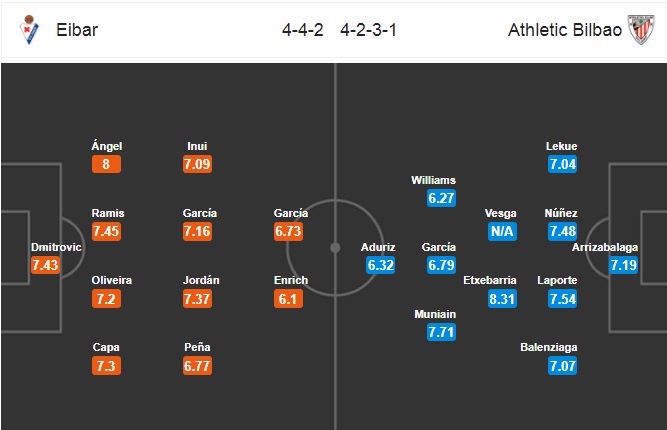Click the Eibar club crest icon
The width and height of the screenshot is (667, 430).
coord(27,30)
